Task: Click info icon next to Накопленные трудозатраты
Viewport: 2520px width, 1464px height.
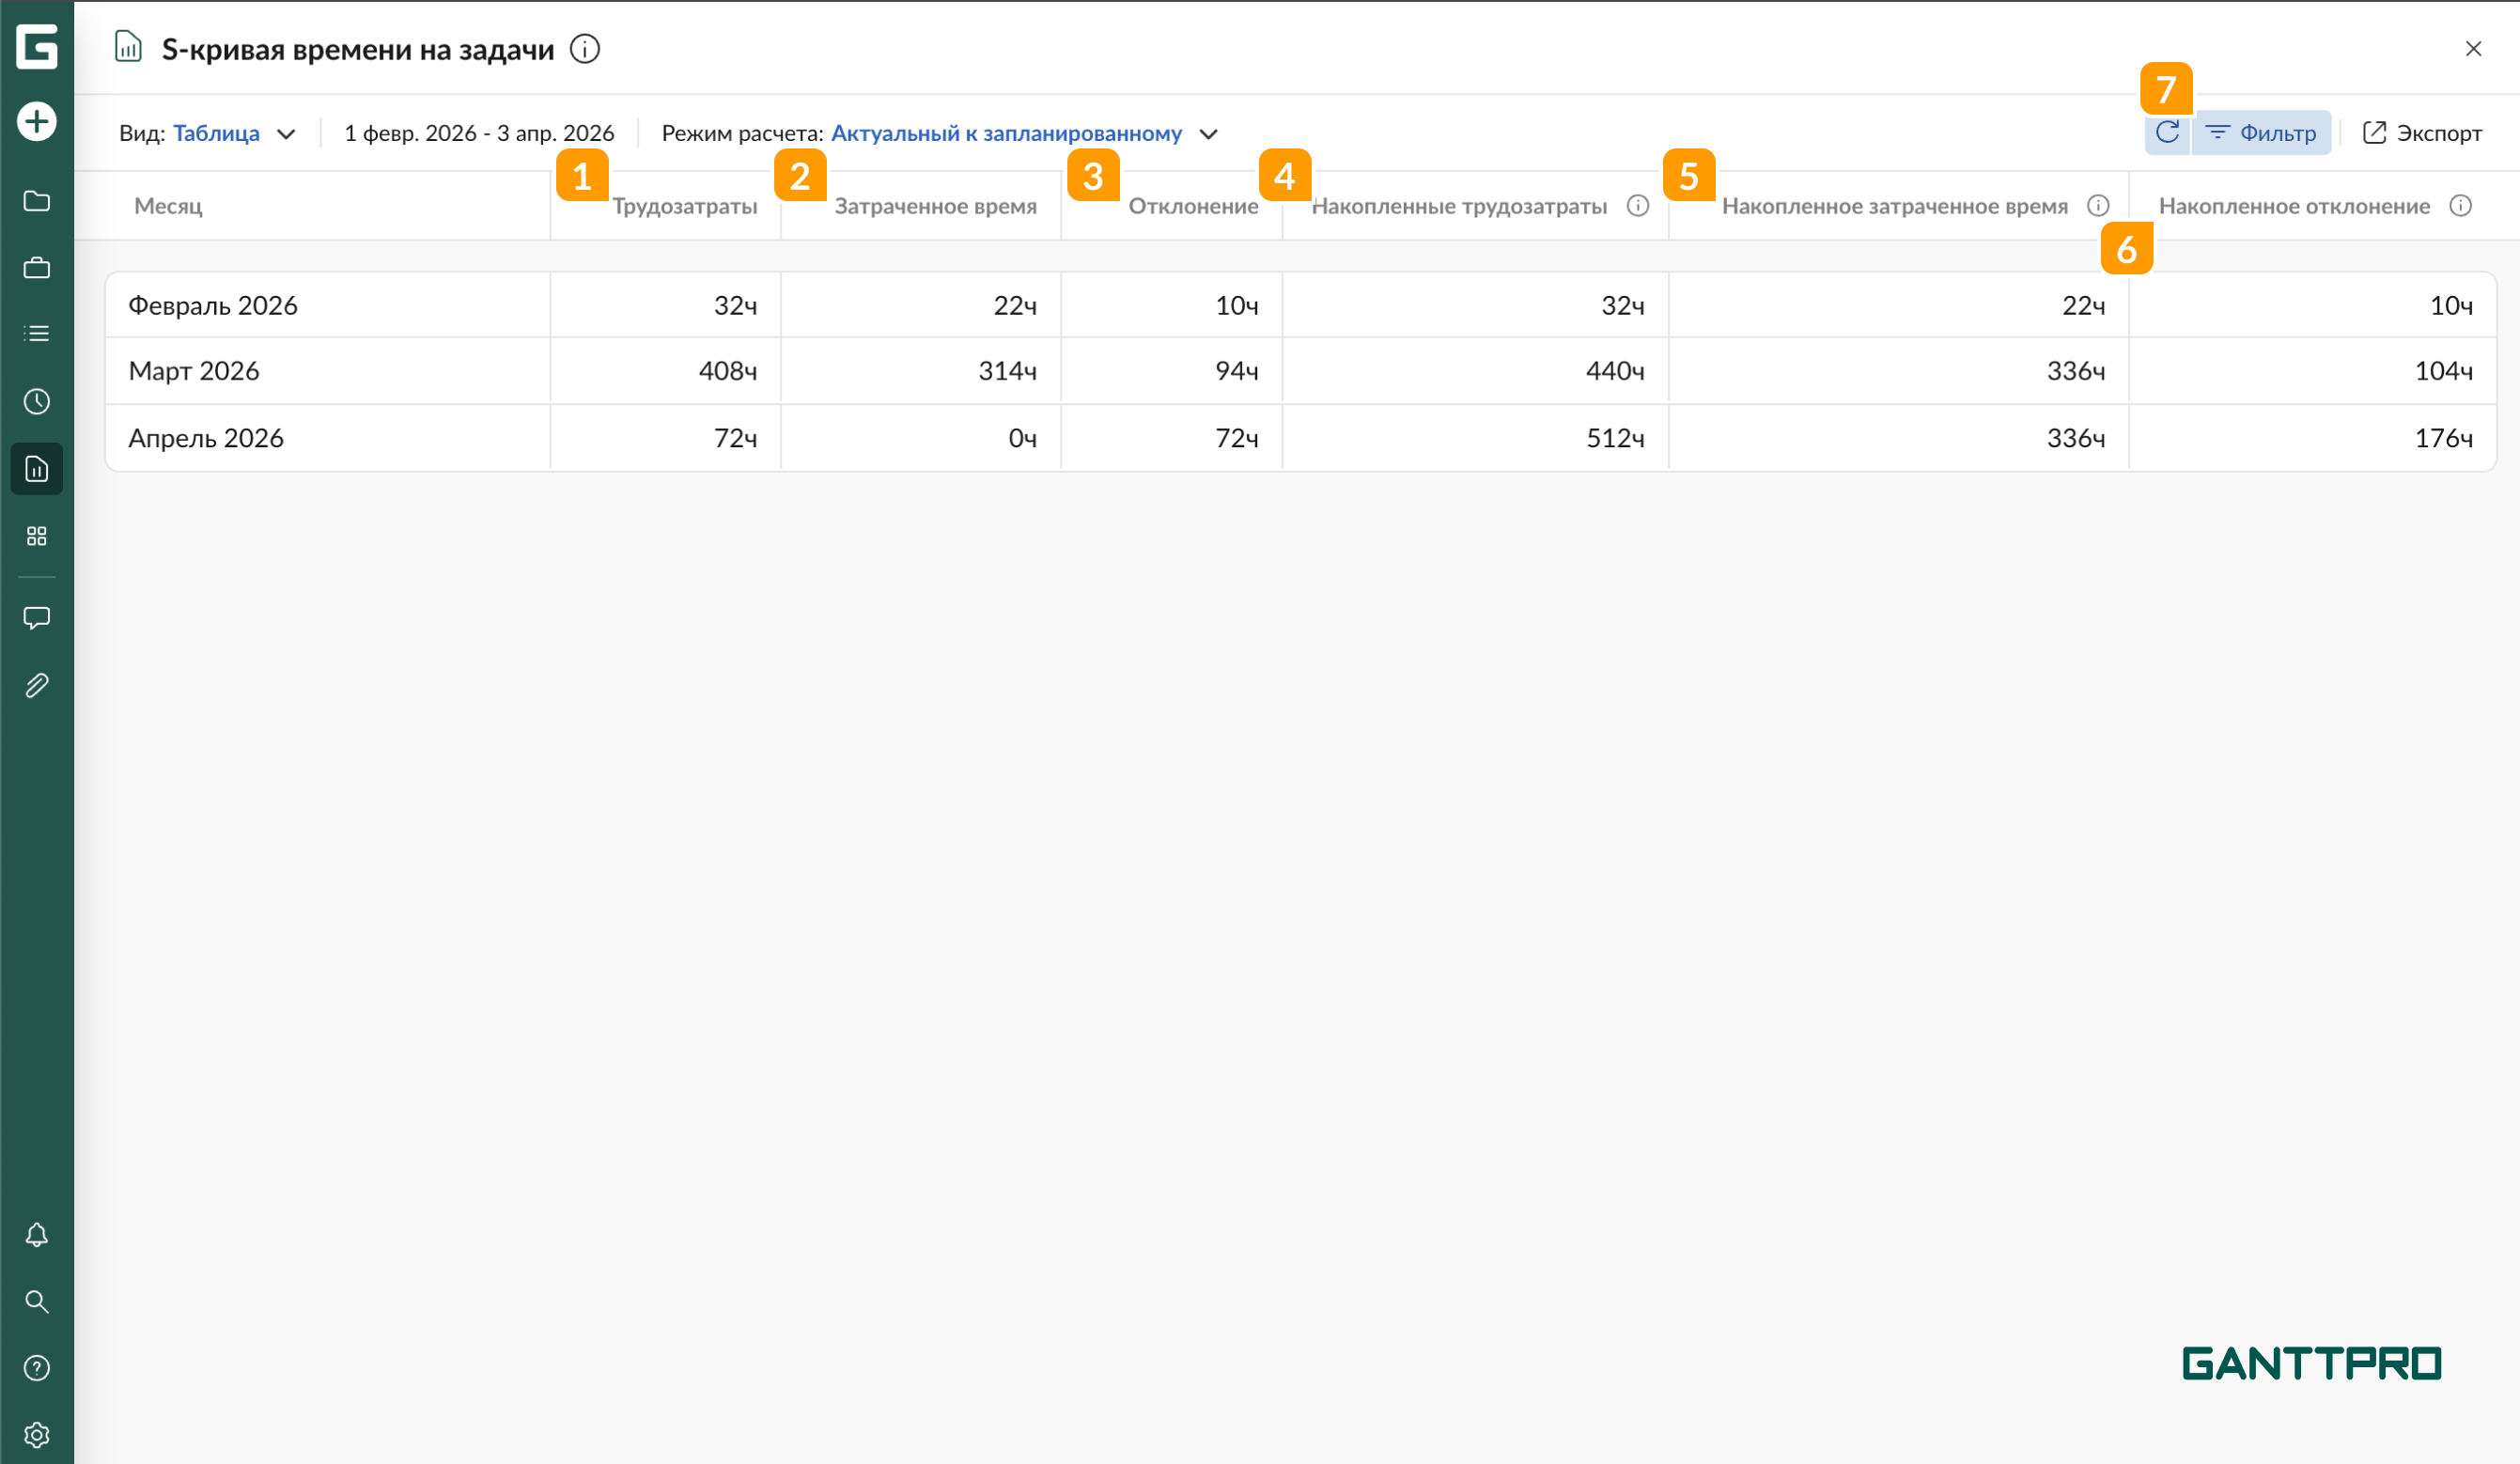Action: coord(1638,206)
